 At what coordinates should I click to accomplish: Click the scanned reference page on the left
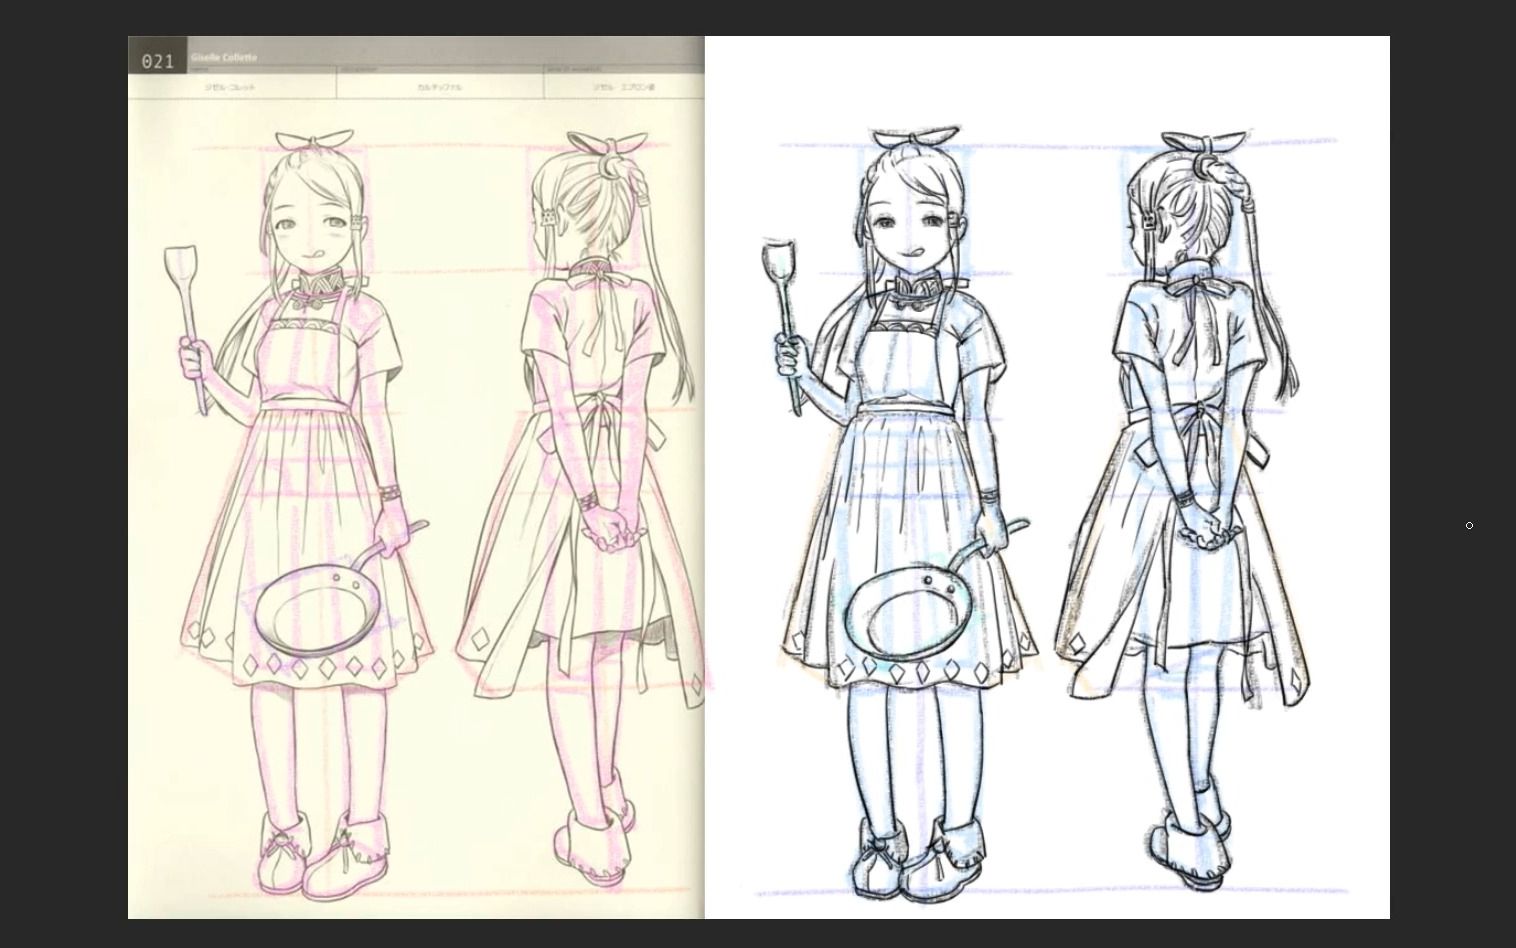point(416,477)
